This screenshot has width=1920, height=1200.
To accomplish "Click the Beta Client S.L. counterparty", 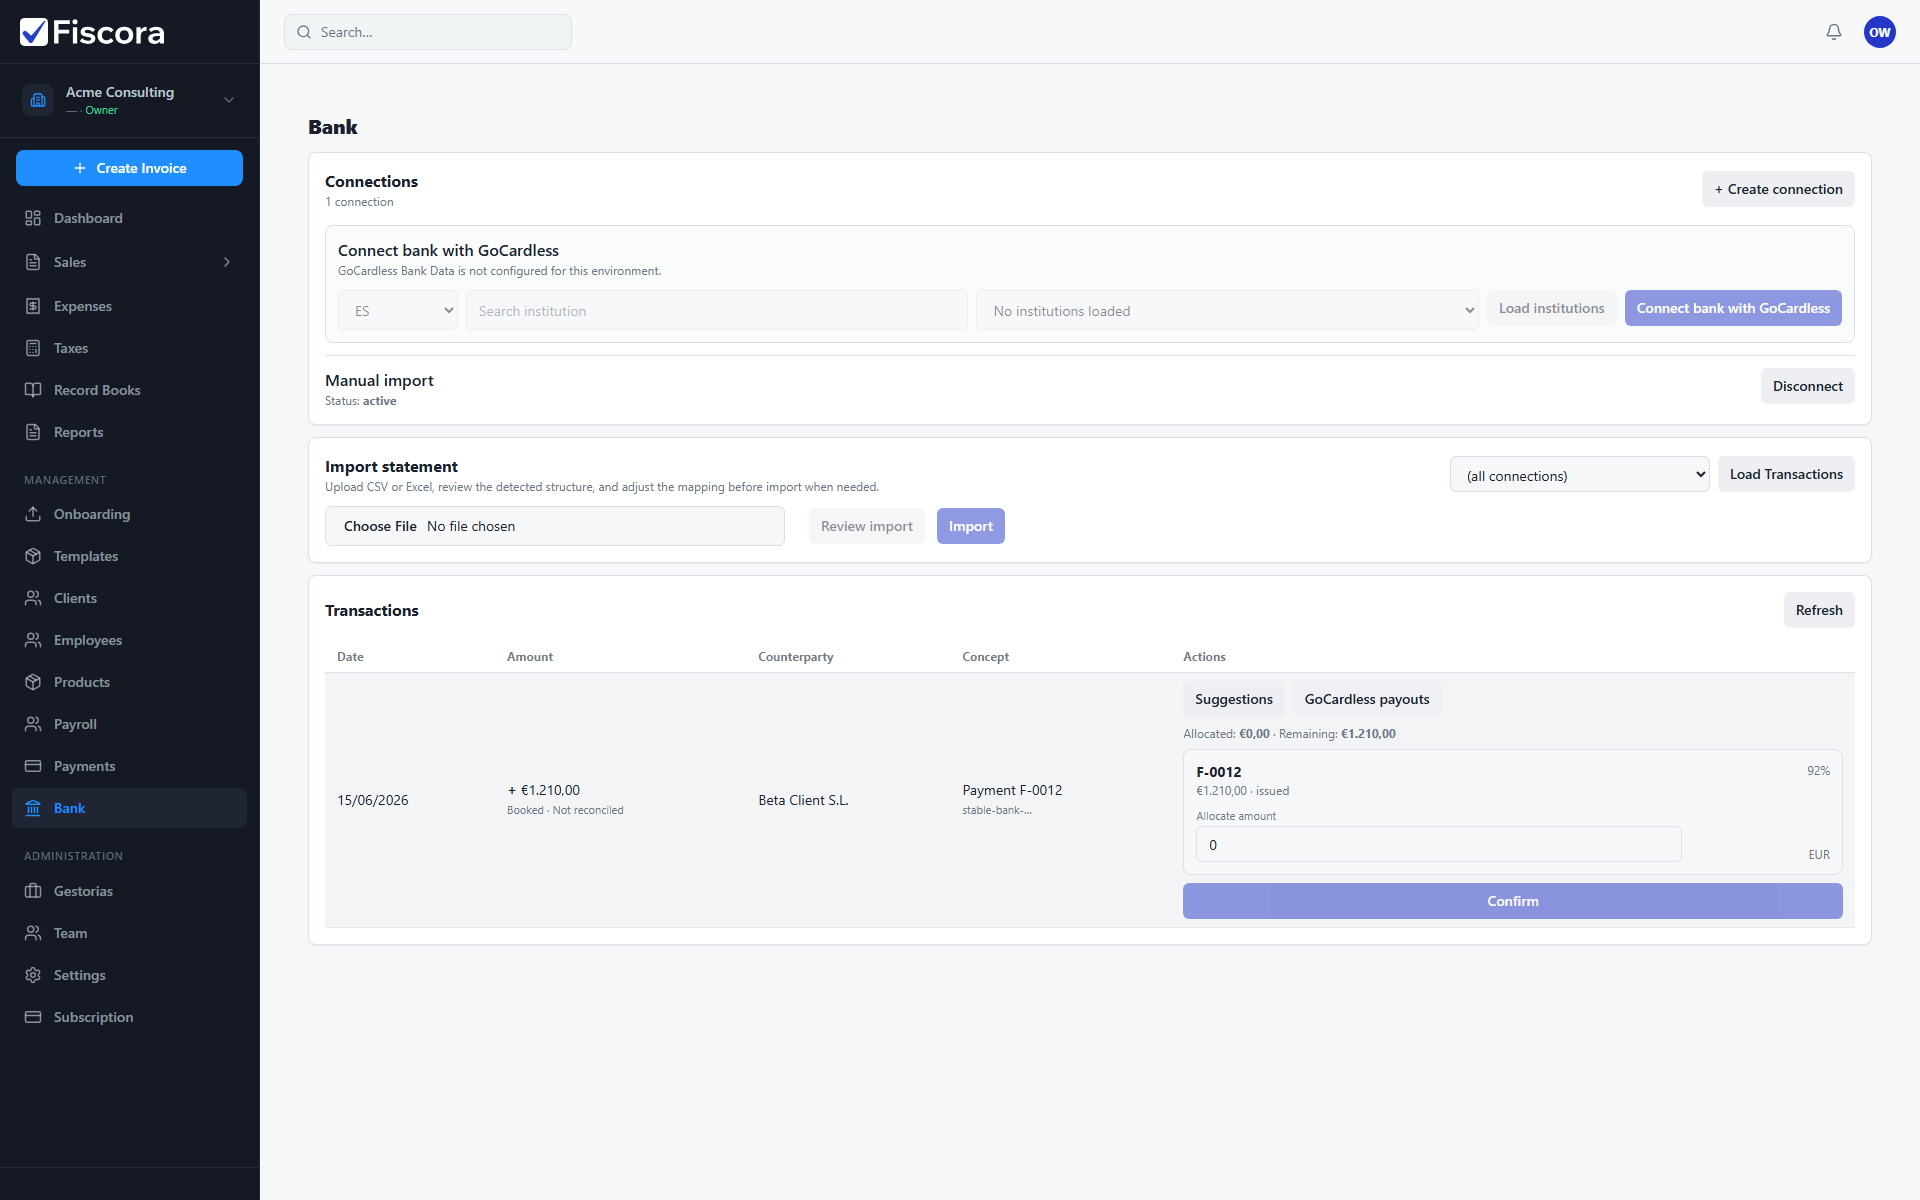I will (803, 800).
